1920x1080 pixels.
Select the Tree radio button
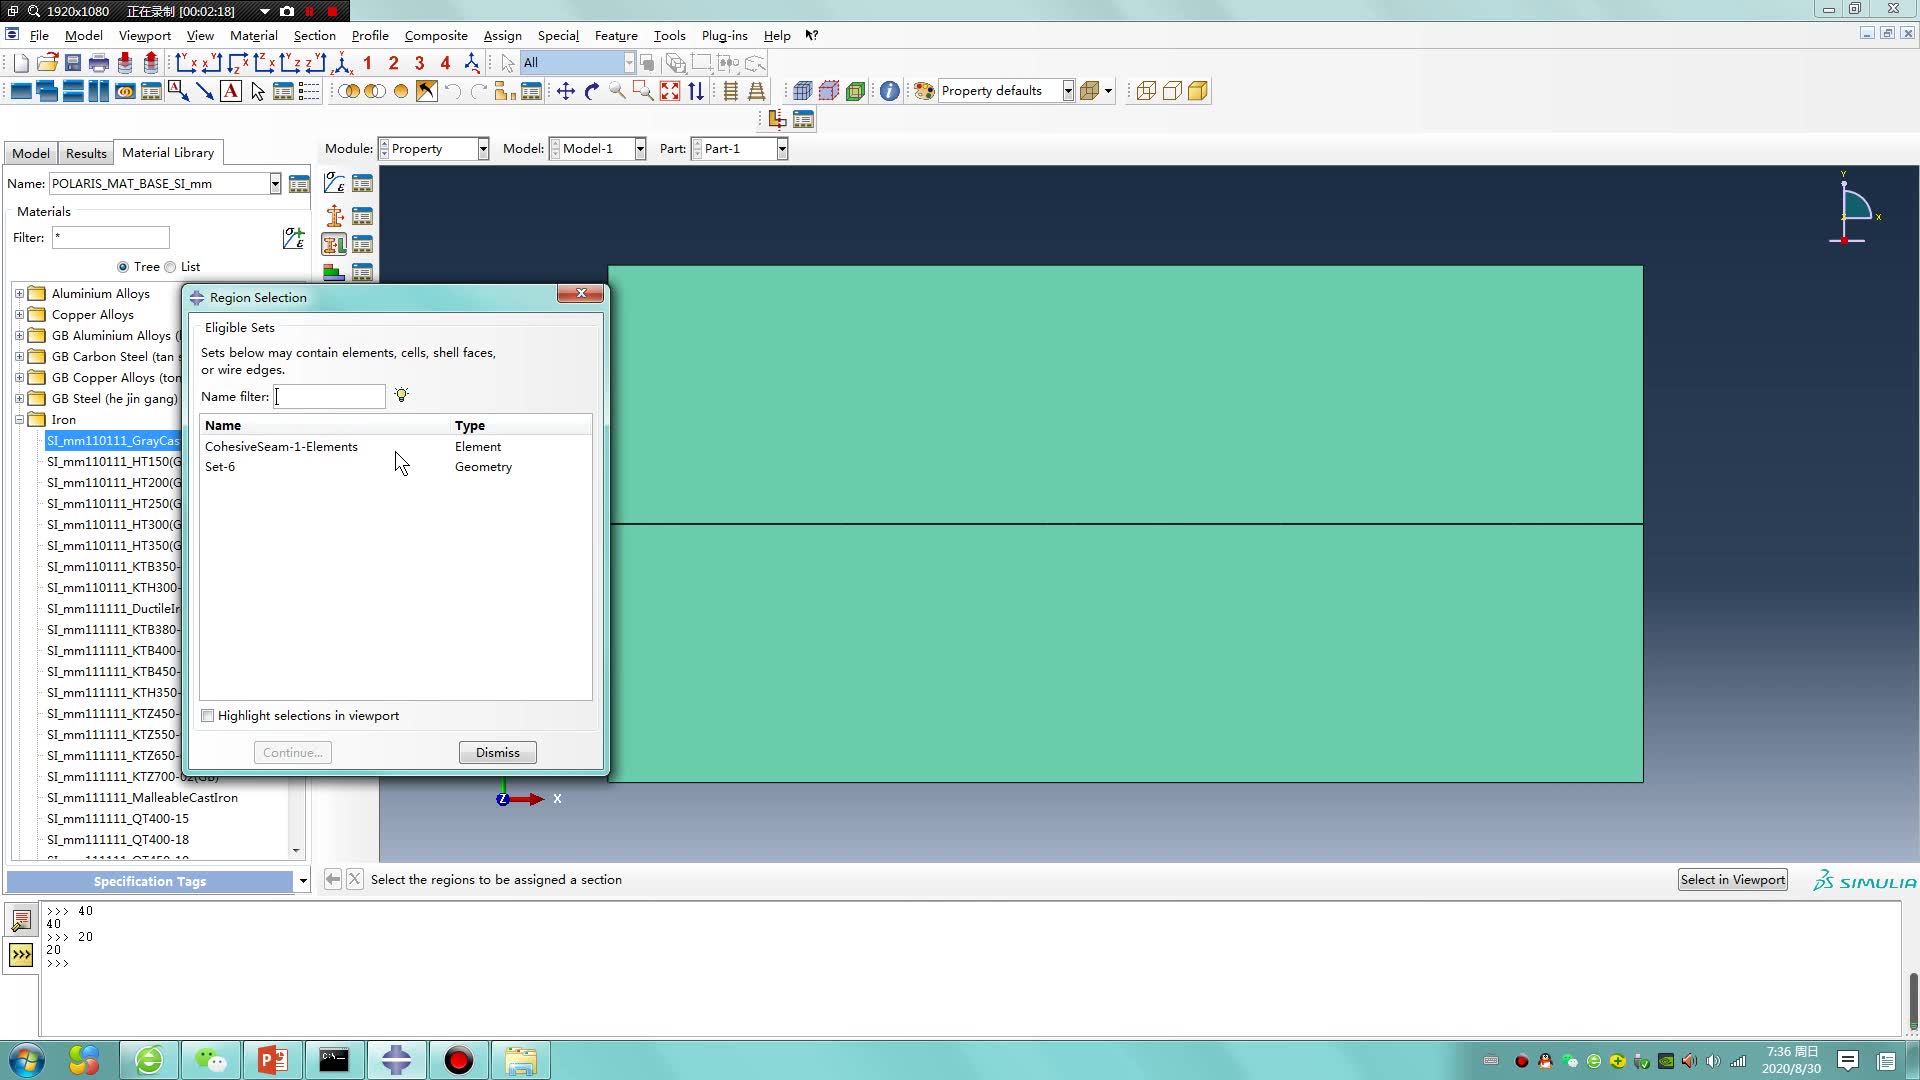point(123,267)
